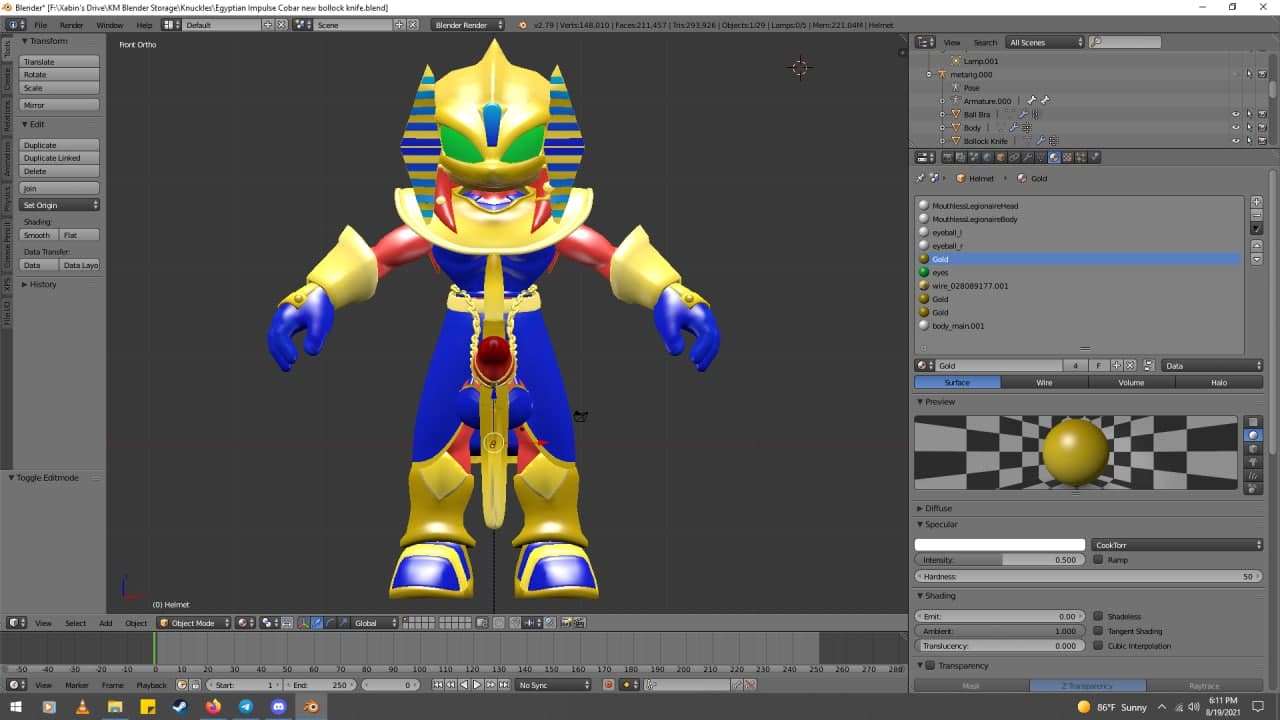Image resolution: width=1280 pixels, height=720 pixels.
Task: Click the red record keyframe button
Action: pyautogui.click(x=608, y=685)
